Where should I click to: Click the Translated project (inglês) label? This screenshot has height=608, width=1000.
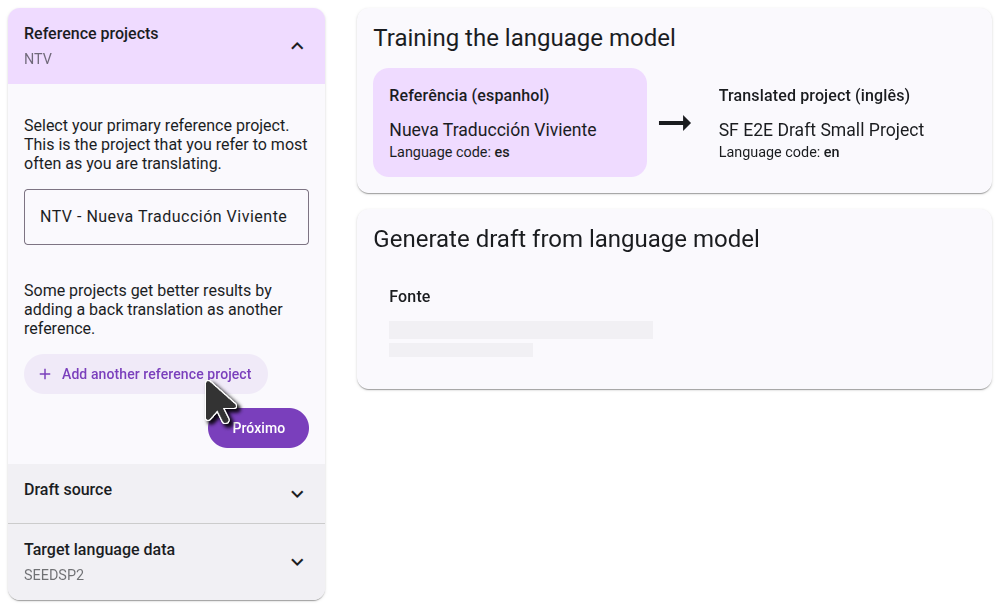814,96
